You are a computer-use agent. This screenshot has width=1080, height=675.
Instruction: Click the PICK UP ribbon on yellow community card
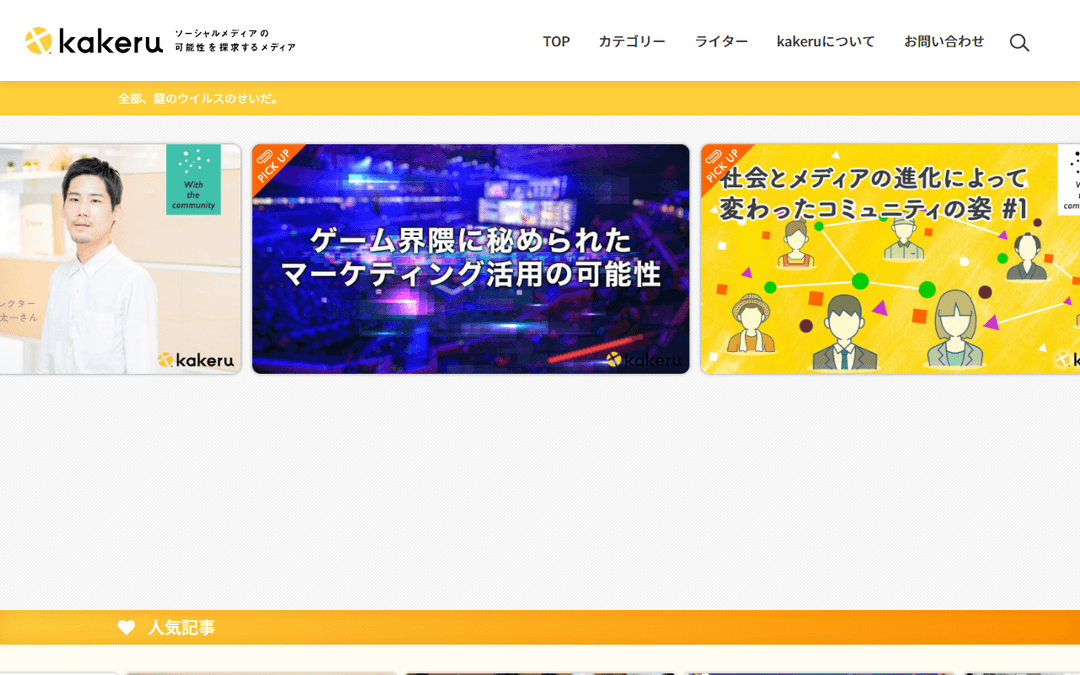tap(725, 165)
